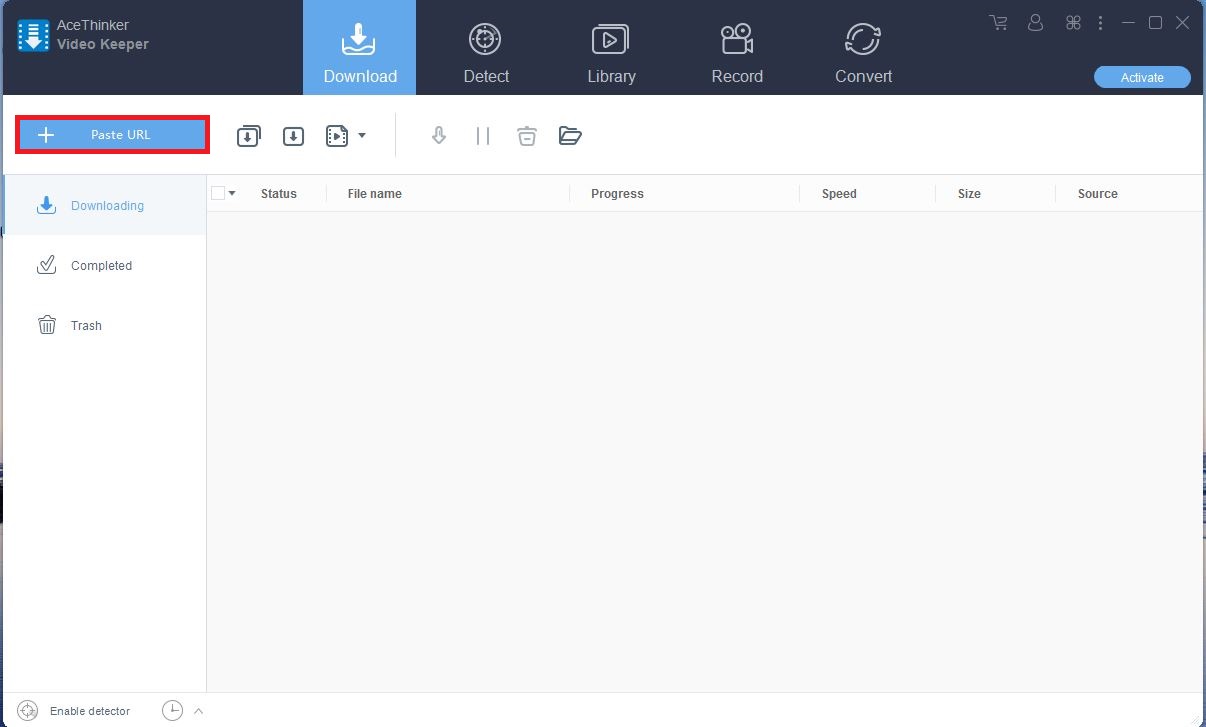Image resolution: width=1206 pixels, height=727 pixels.
Task: Expand the video format dropdown arrow
Action: tap(362, 135)
